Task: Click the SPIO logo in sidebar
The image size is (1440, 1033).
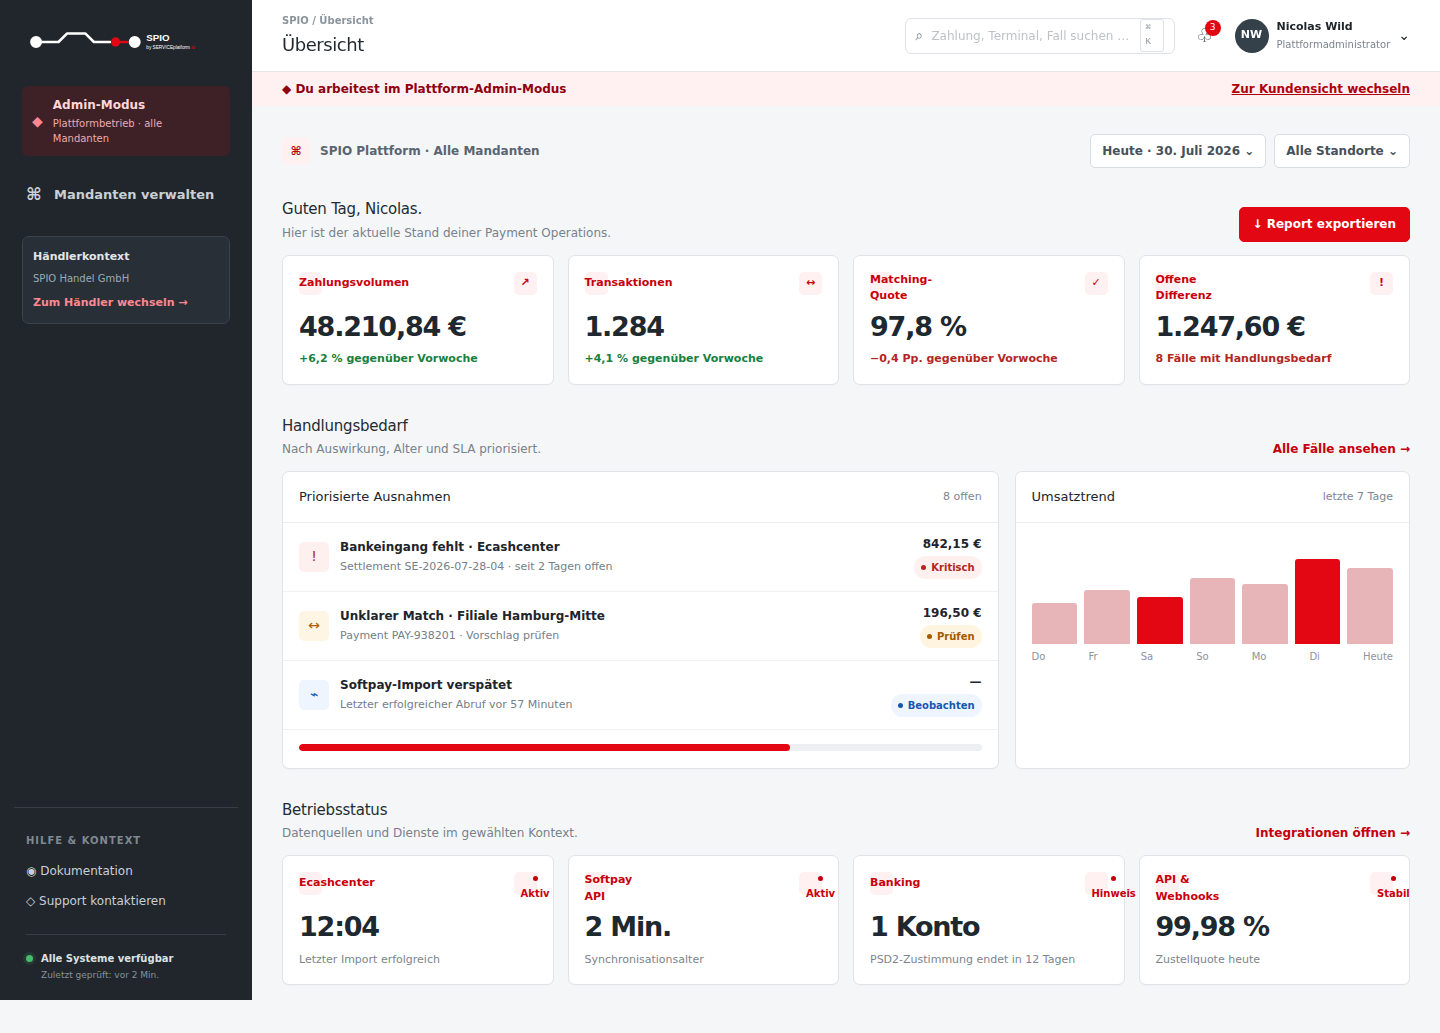Action: click(113, 41)
